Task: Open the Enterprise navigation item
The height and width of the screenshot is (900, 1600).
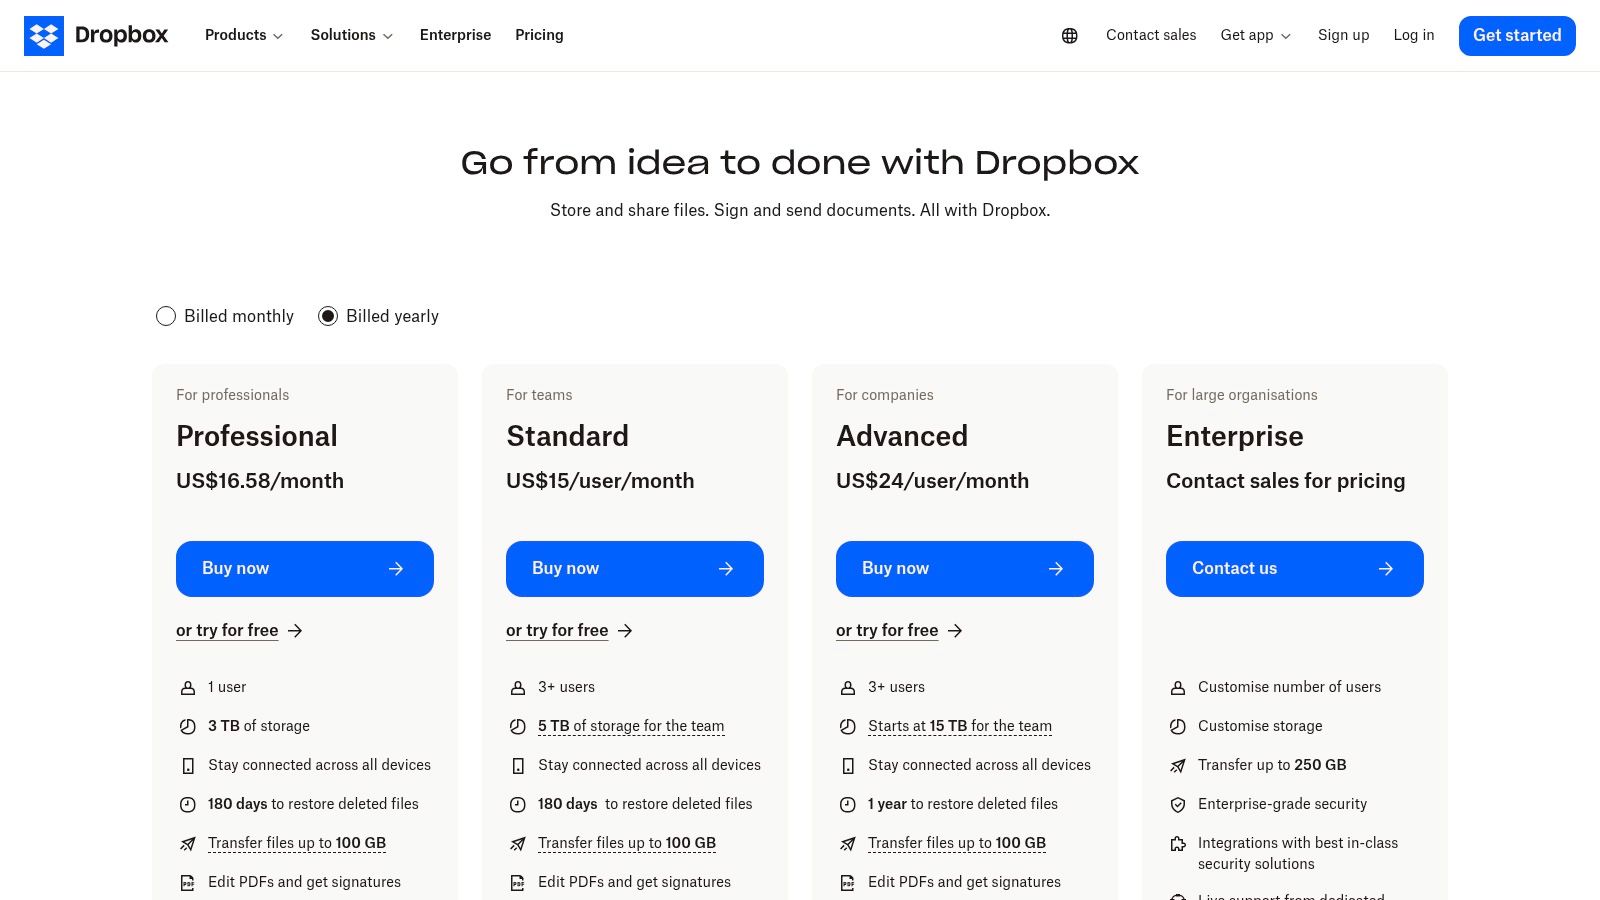Action: click(x=455, y=35)
